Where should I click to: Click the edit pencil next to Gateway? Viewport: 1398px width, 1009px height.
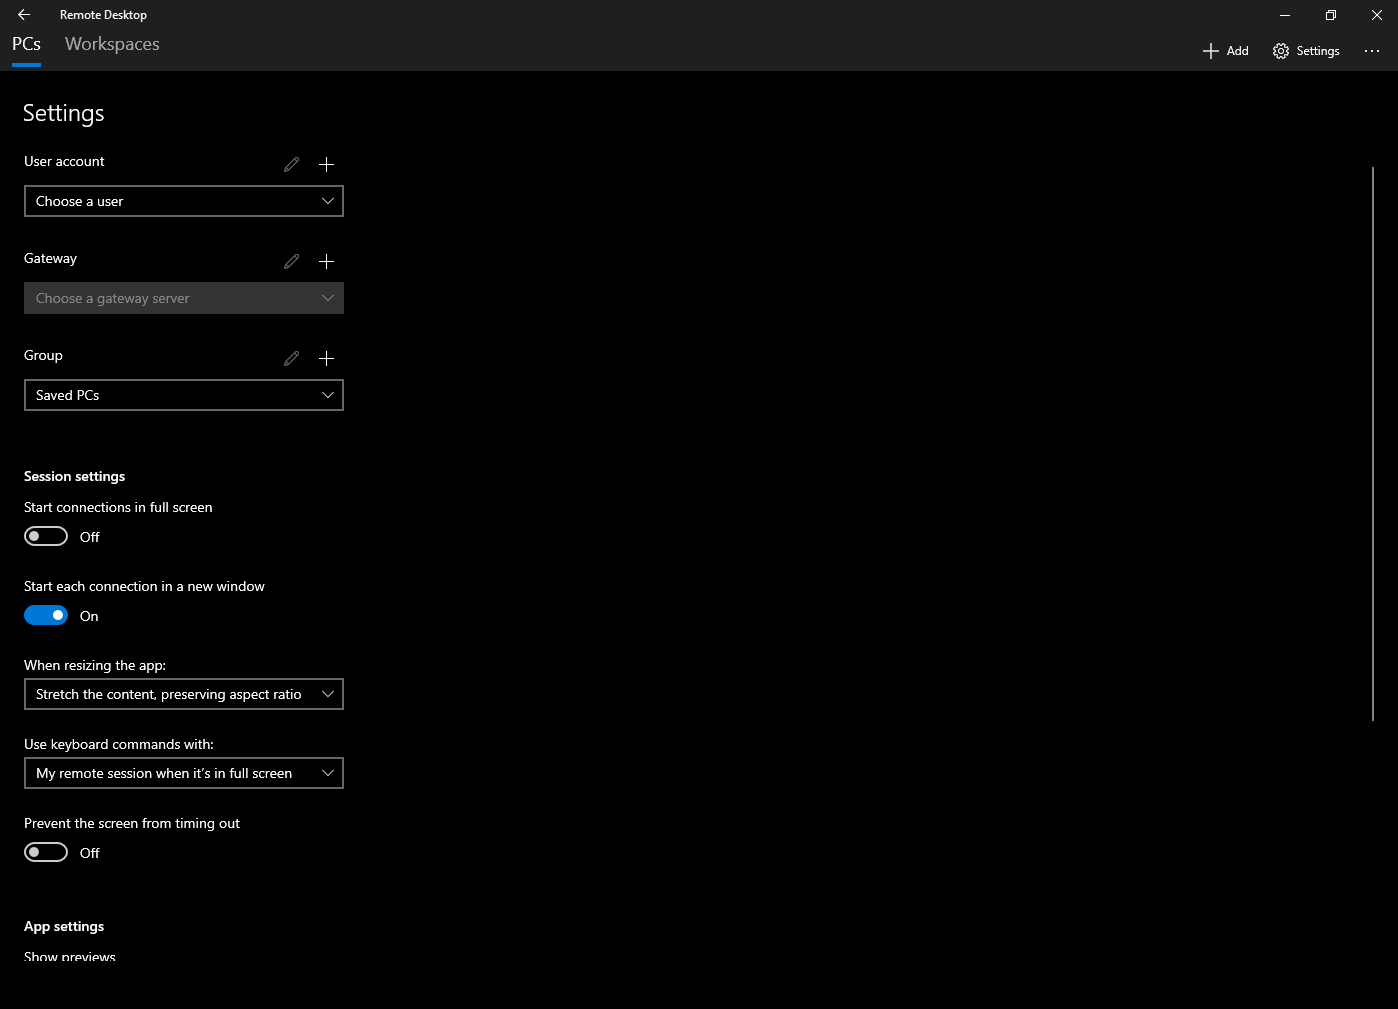click(x=291, y=261)
